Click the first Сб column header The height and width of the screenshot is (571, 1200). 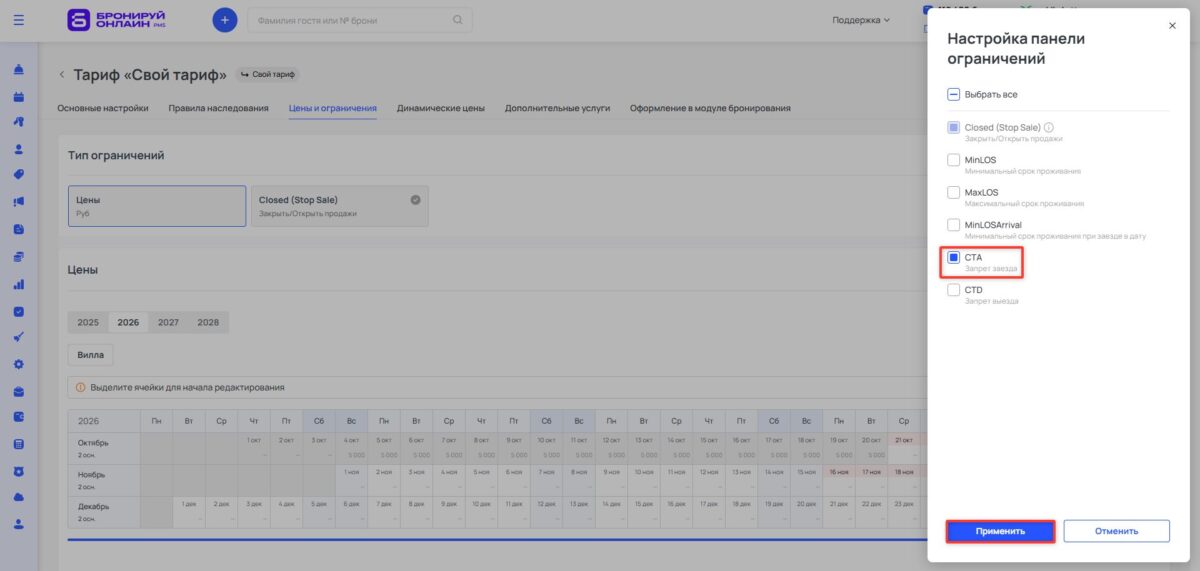pyautogui.click(x=319, y=421)
